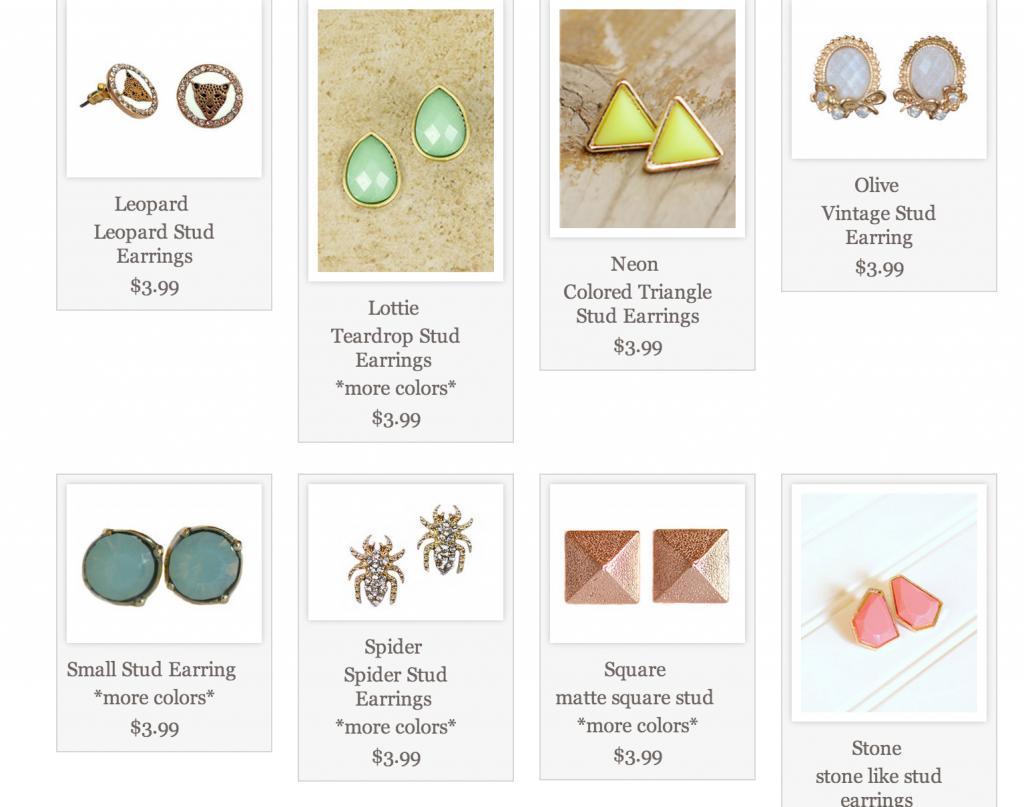Open the crystal spider earrings image
The image size is (1024, 807).
406,552
